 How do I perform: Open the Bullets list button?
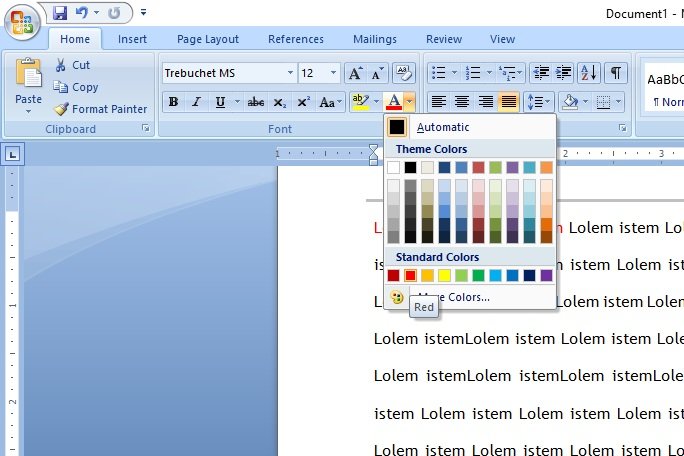coord(438,73)
